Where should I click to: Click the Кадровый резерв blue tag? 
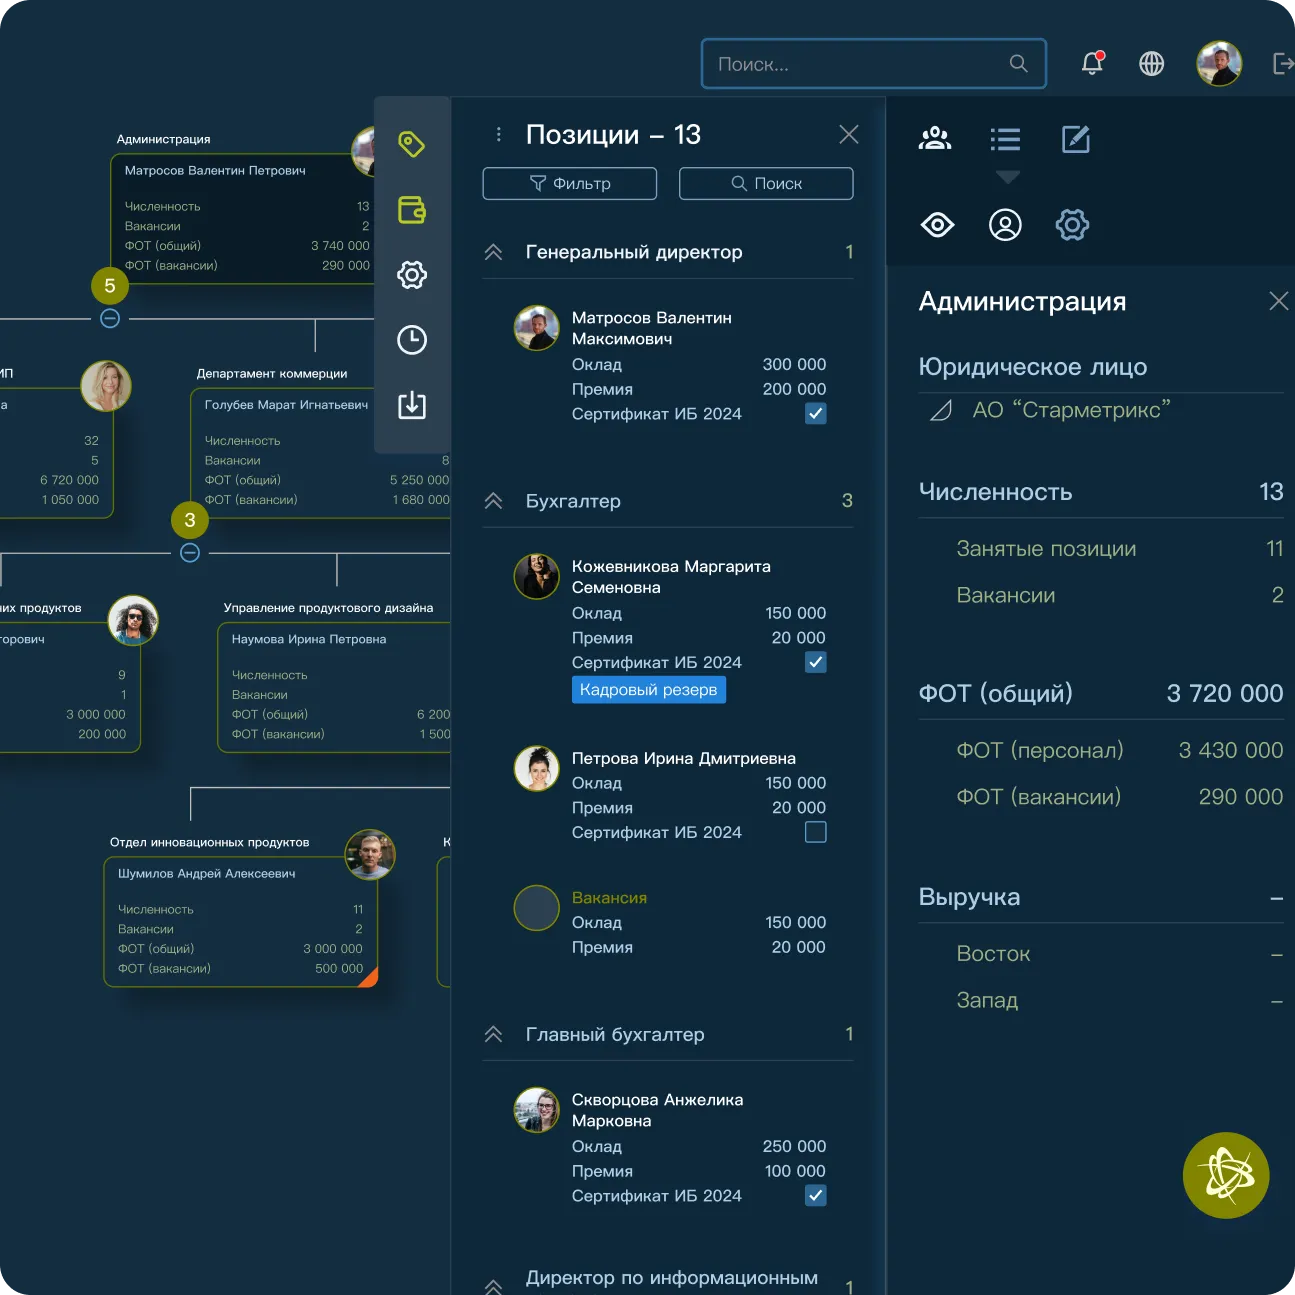tap(648, 690)
